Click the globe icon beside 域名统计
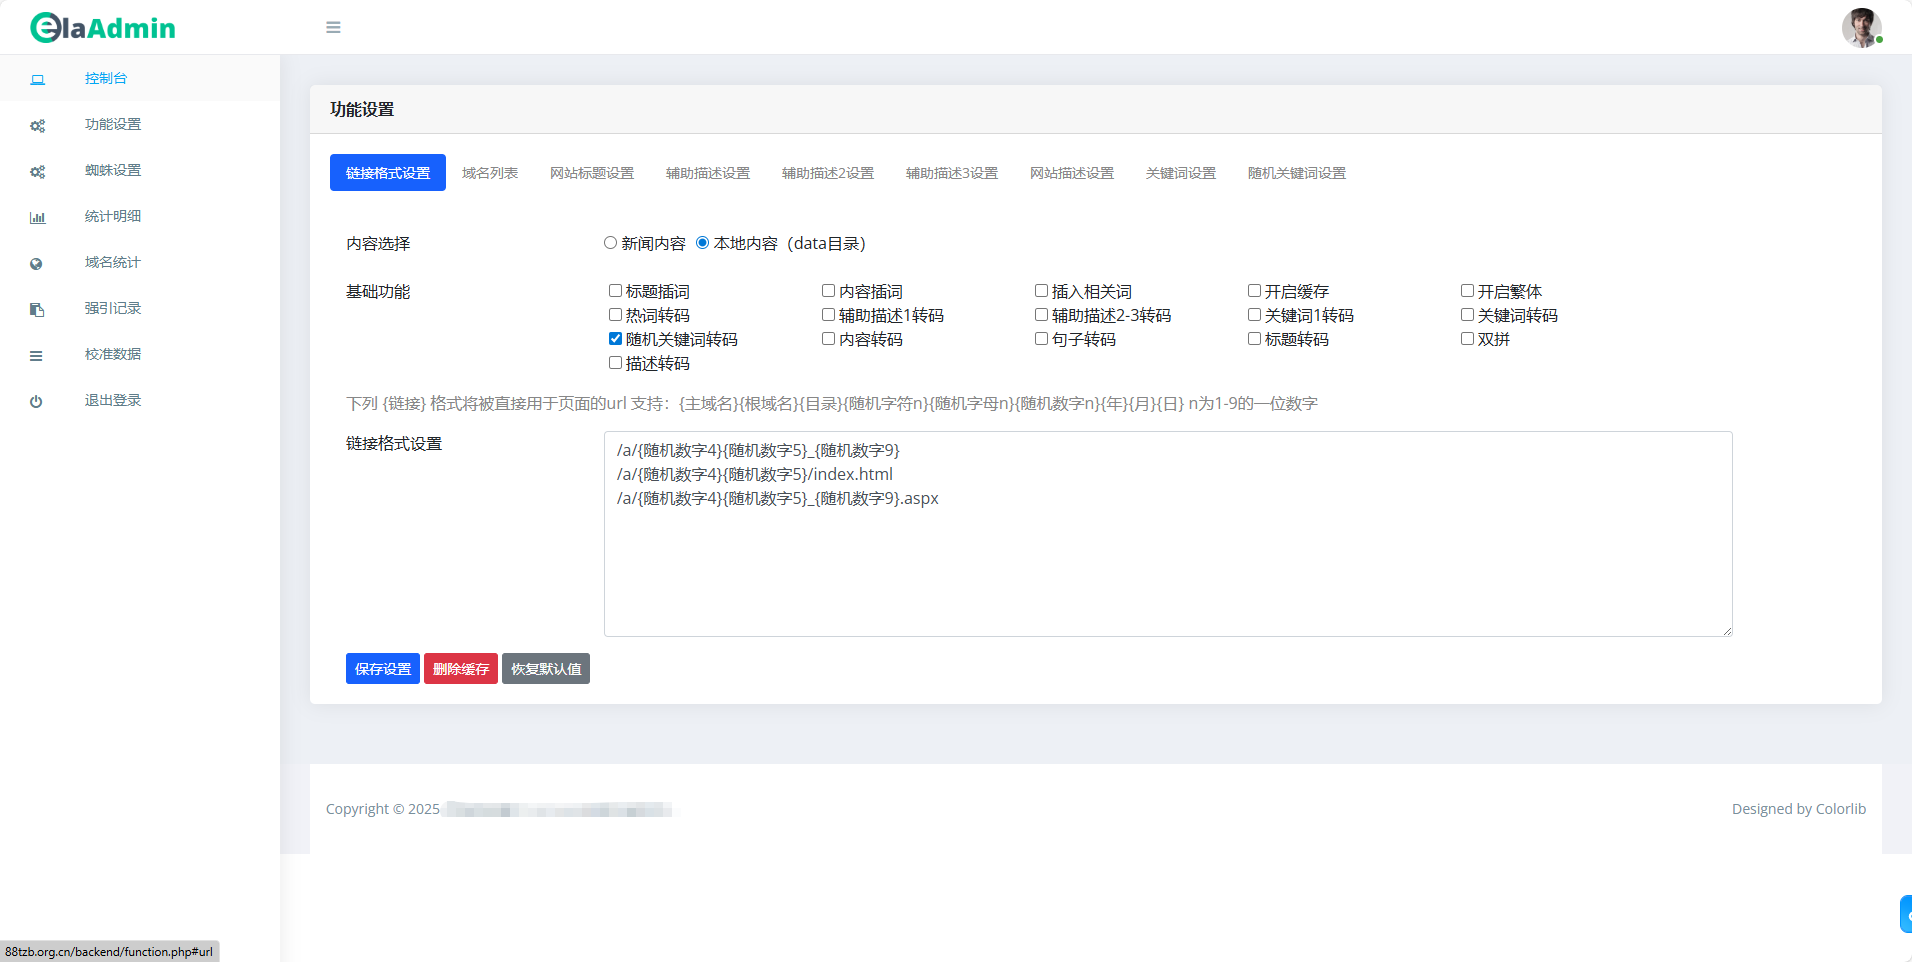1912x962 pixels. pos(36,264)
